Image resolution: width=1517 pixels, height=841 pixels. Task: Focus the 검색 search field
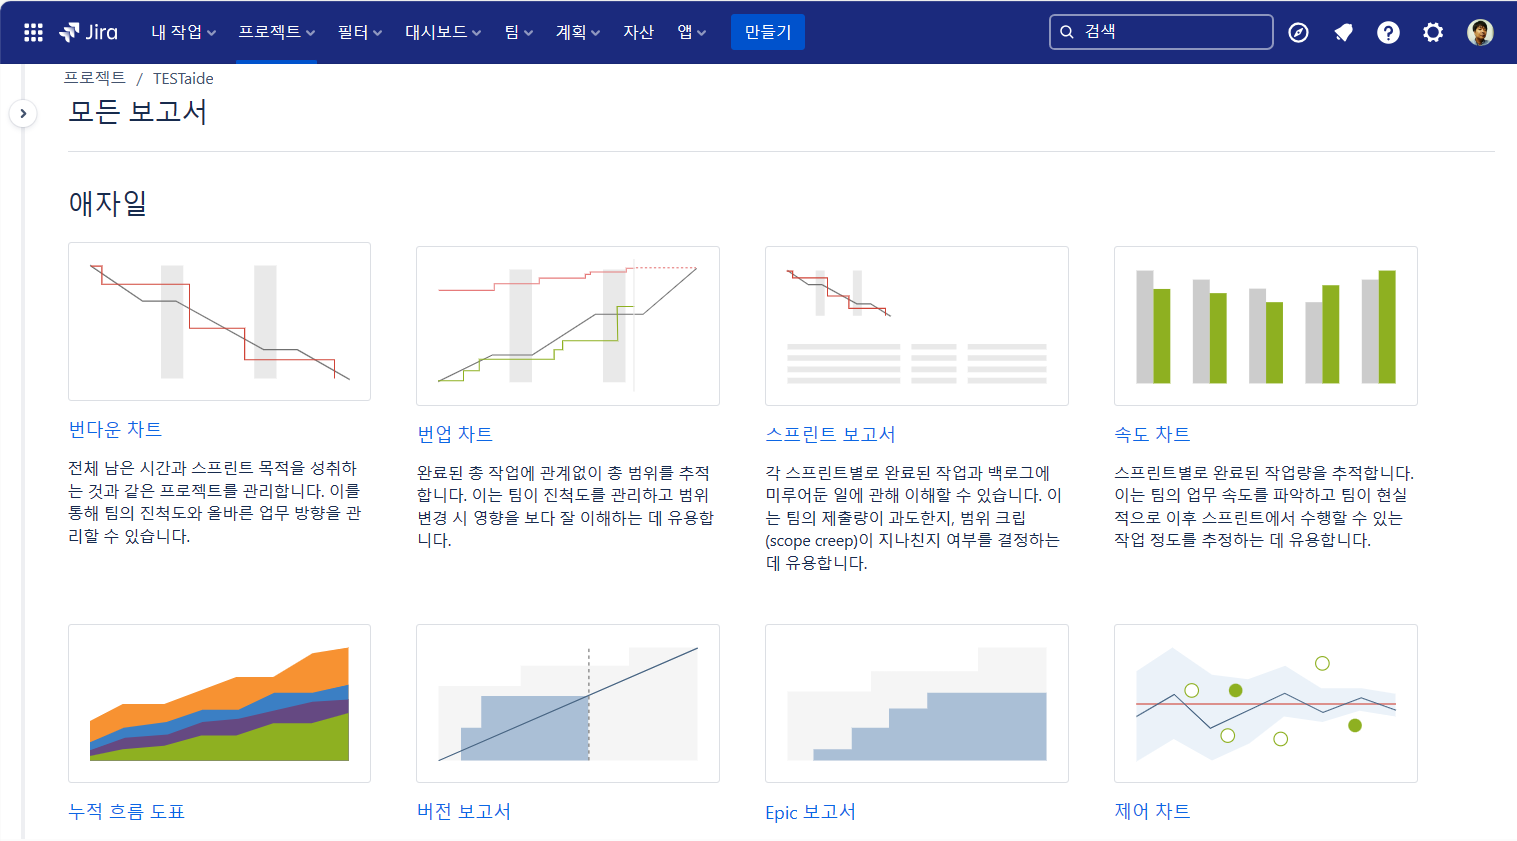point(1161,32)
